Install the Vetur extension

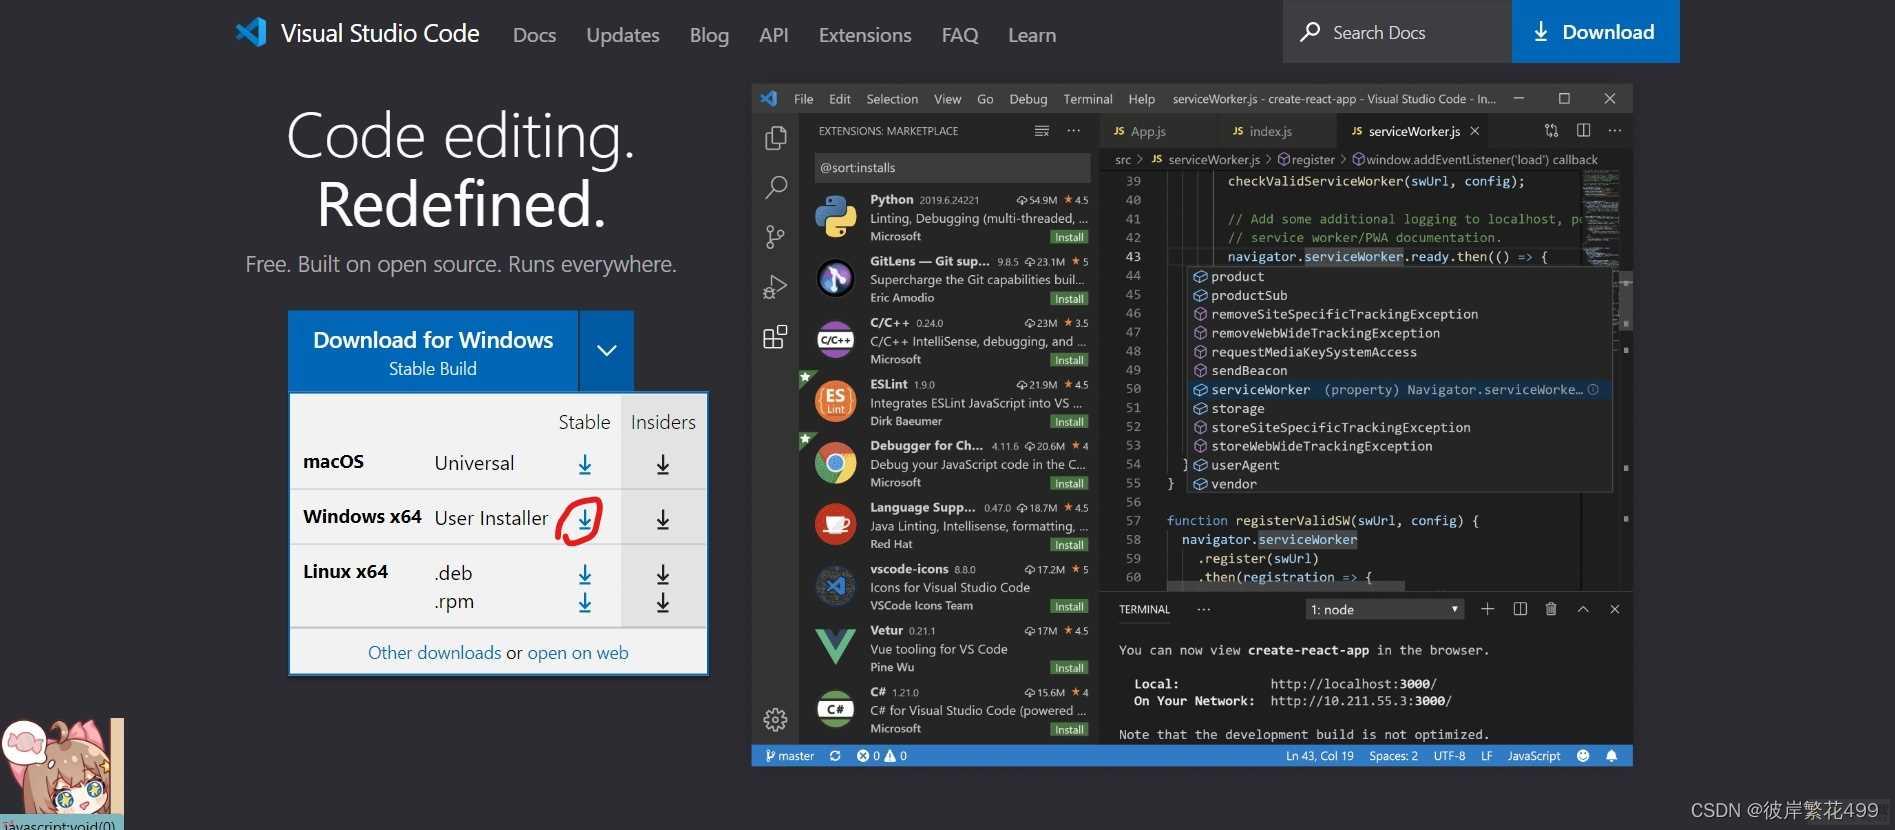1069,668
